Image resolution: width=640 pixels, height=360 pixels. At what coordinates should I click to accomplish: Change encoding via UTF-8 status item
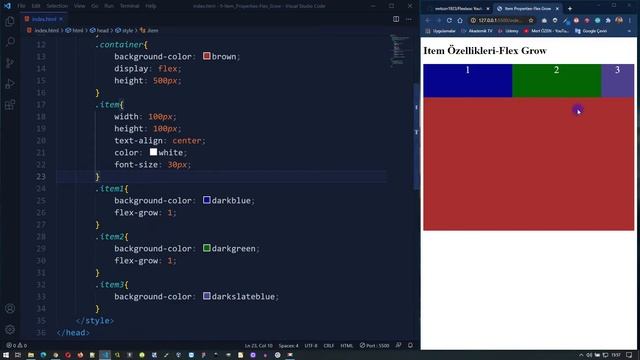click(311, 346)
